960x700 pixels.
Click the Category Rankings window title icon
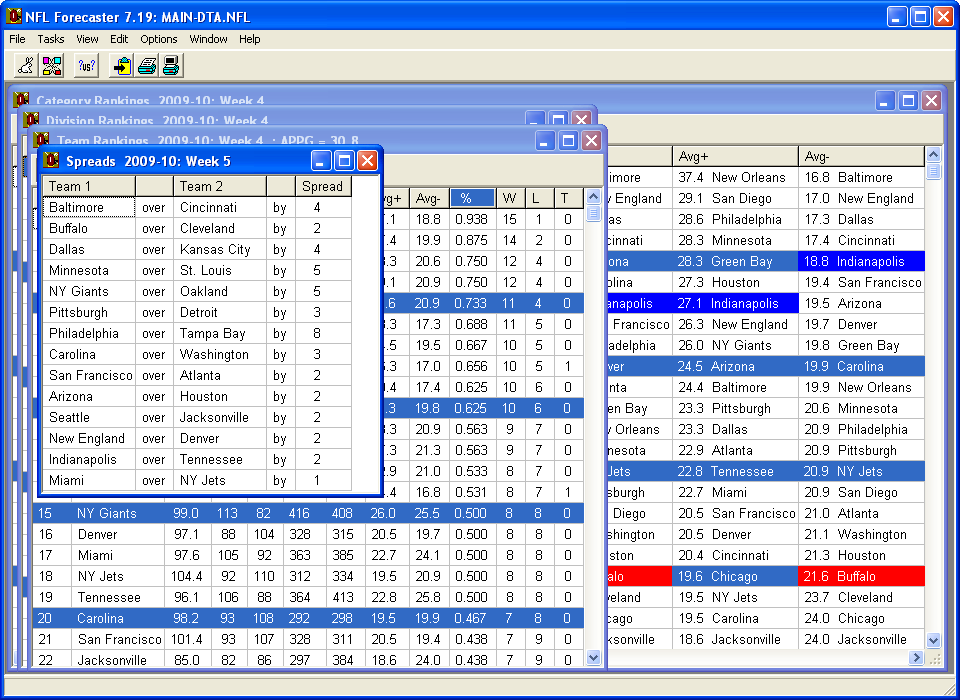tap(21, 99)
